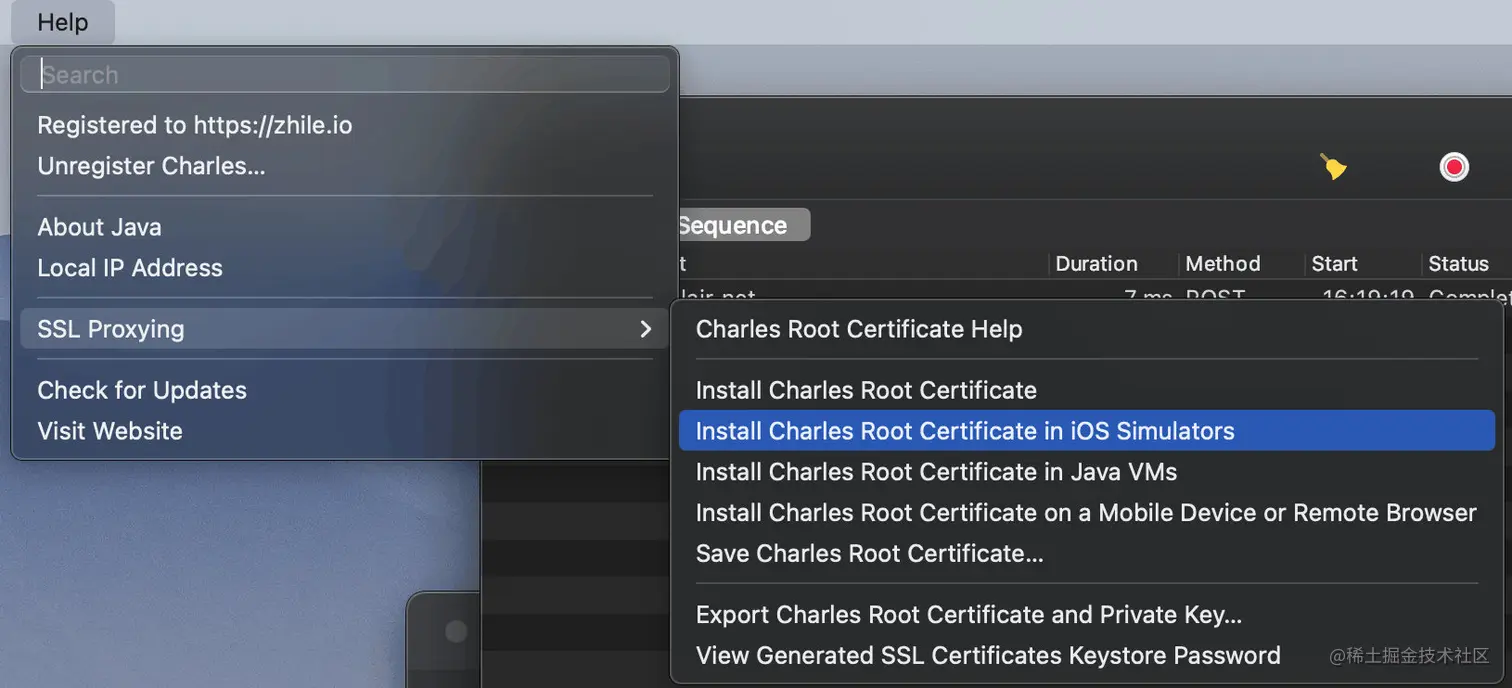Screen dimensions: 1512x688
Task: Choose Save Charles Root Certificate…
Action: [1087, 554]
